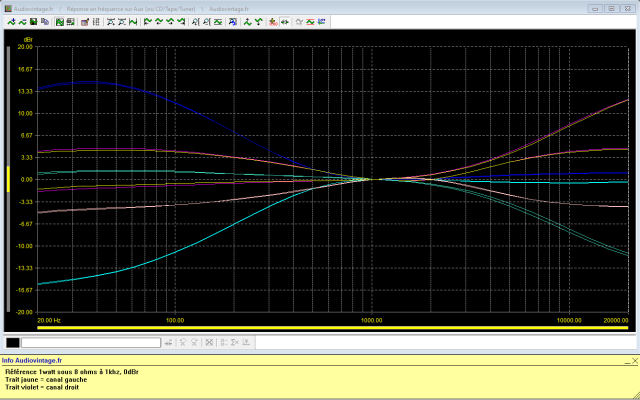Viewport: 640px width, 400px height.
Task: Click the red limit lines toolbar icon
Action: [x=310, y=22]
